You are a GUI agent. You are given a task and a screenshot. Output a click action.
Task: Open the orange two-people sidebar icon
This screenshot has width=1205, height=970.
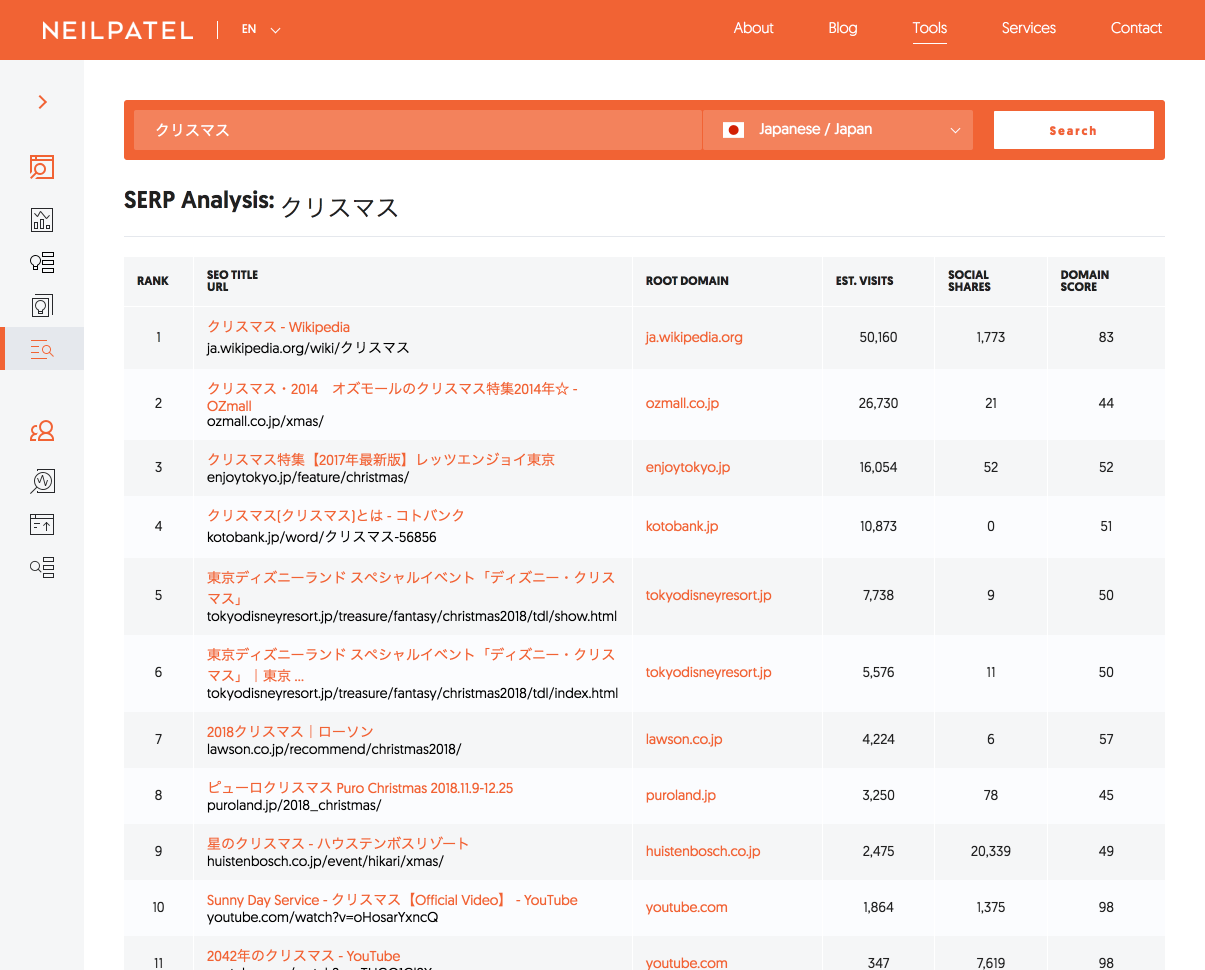(x=42, y=431)
